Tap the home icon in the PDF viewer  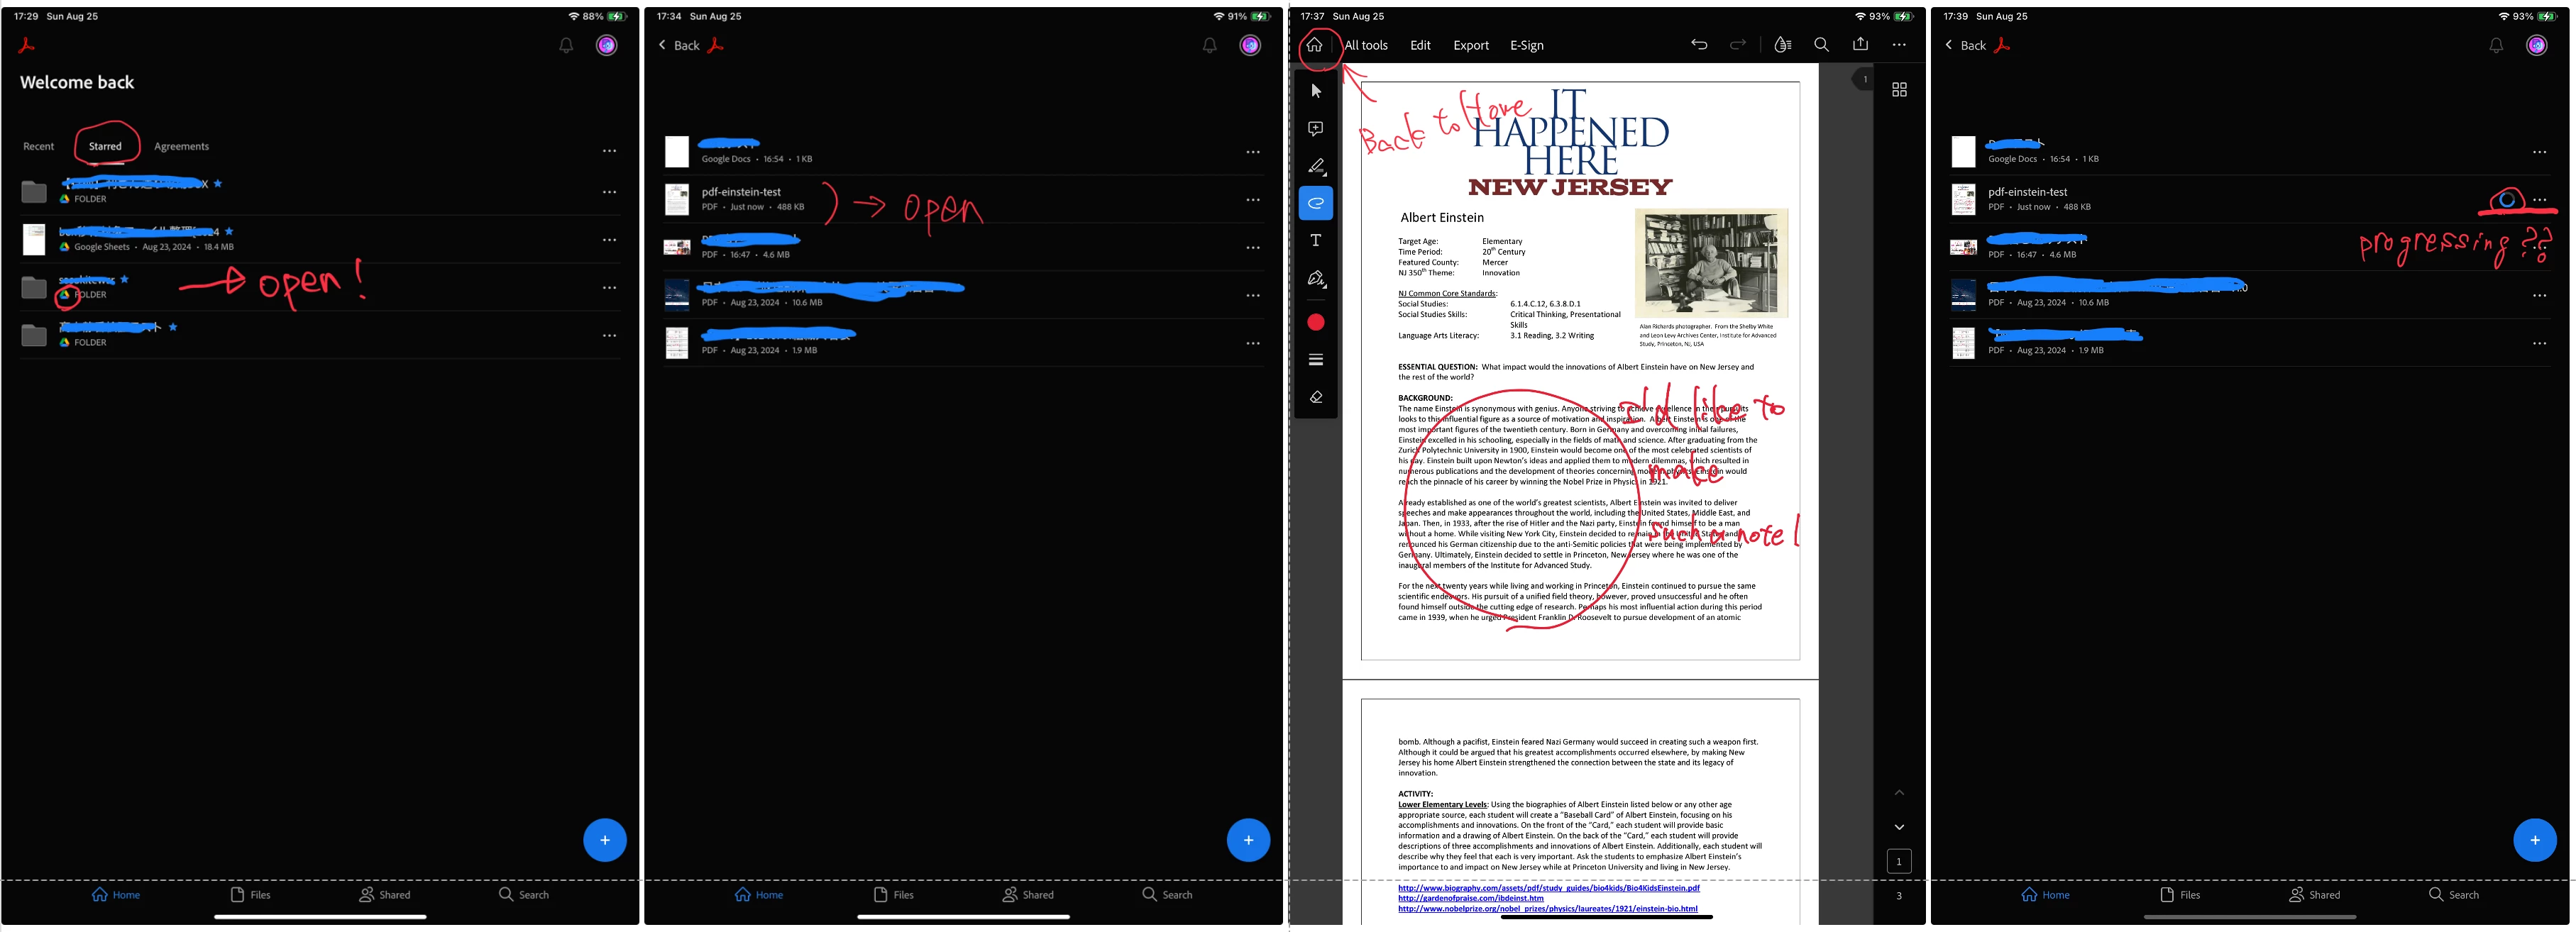point(1314,45)
